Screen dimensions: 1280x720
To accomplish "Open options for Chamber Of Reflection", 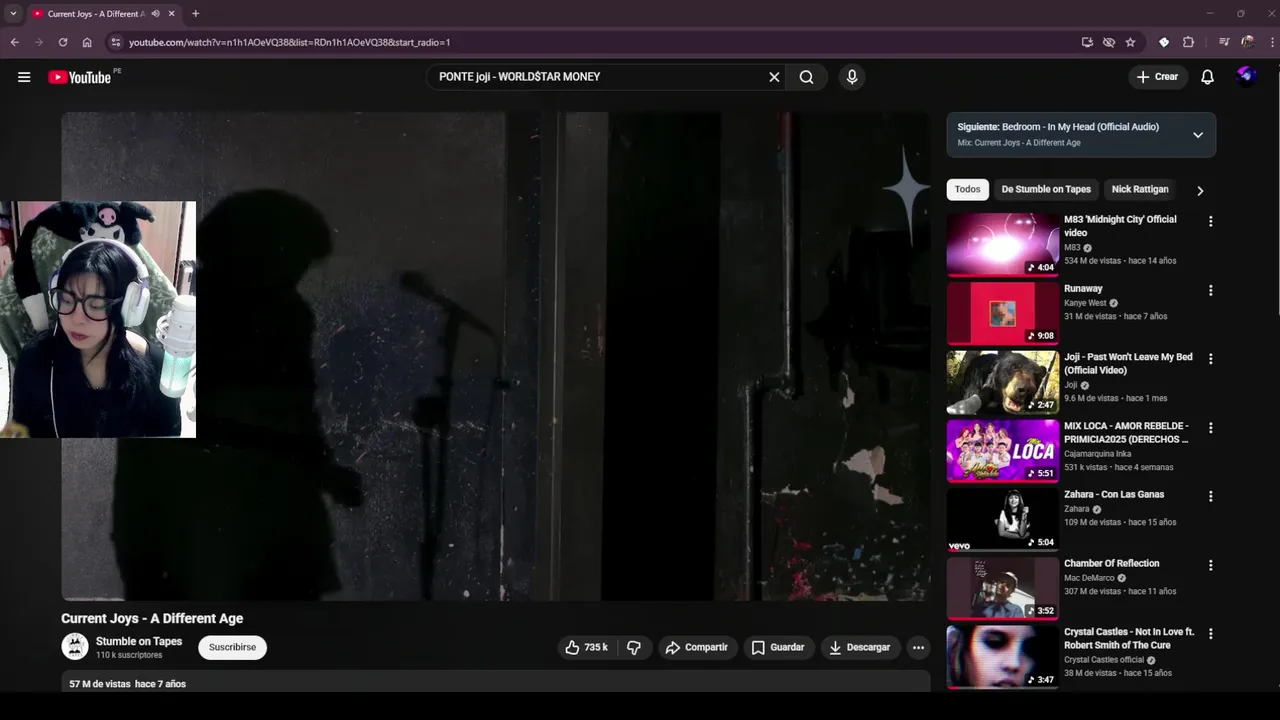I will pyautogui.click(x=1210, y=566).
